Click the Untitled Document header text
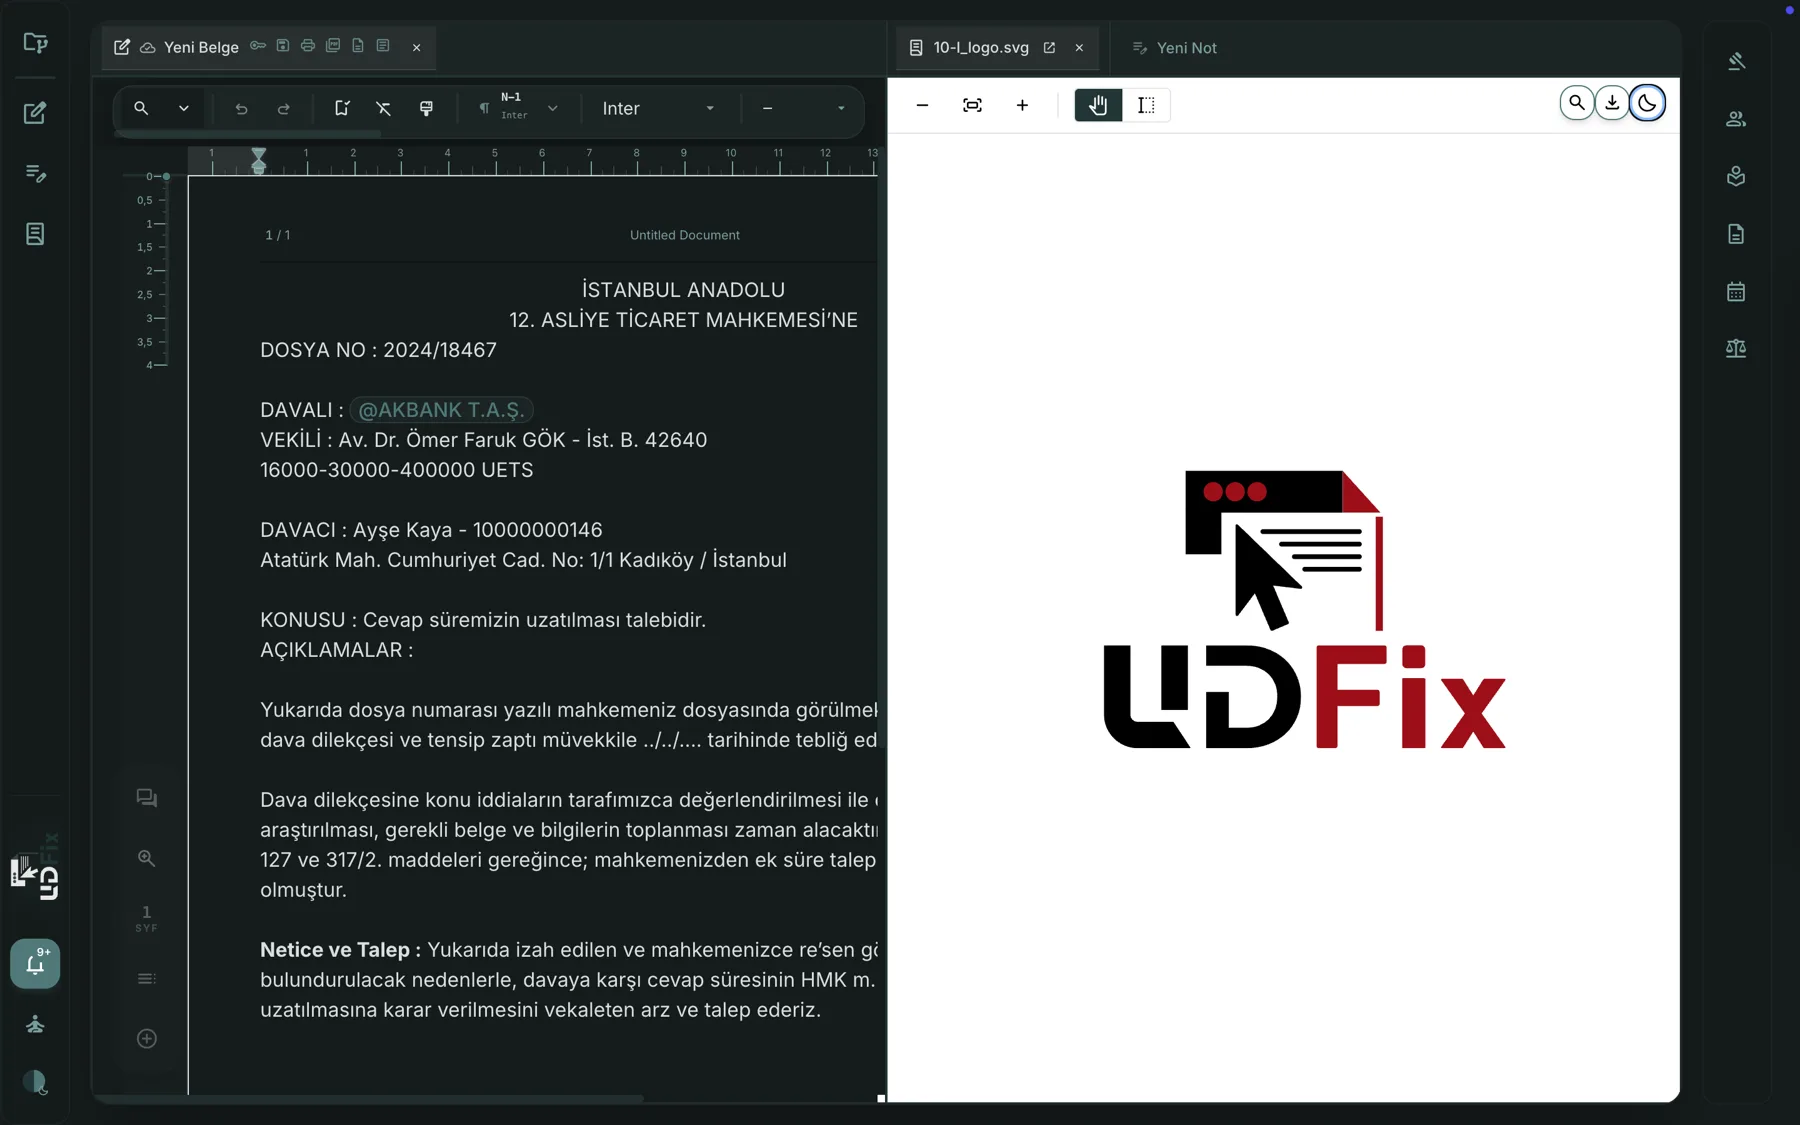The width and height of the screenshot is (1800, 1125). [x=685, y=235]
